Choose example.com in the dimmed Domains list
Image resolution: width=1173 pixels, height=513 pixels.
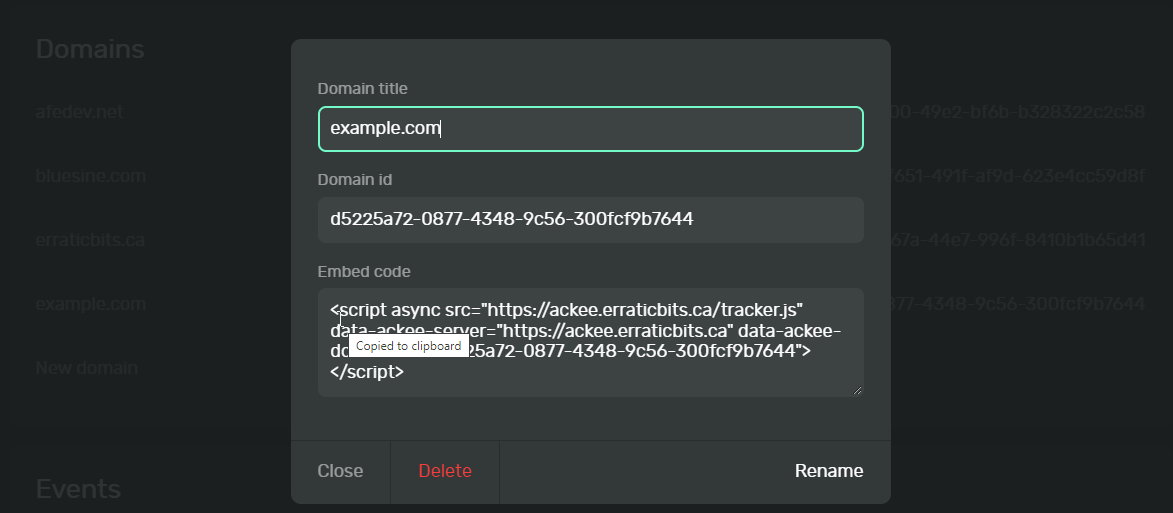pos(91,303)
